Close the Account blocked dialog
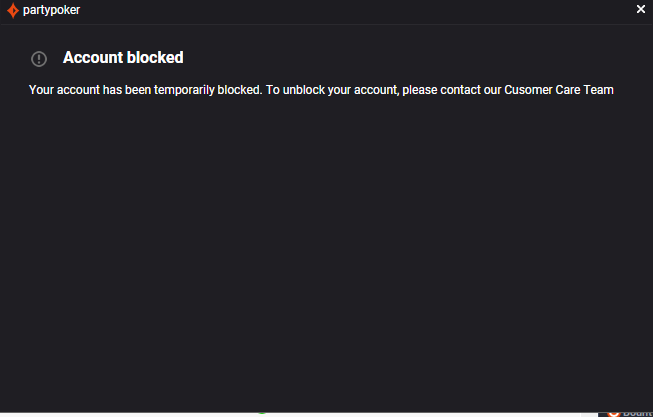The height and width of the screenshot is (417, 653). click(641, 9)
